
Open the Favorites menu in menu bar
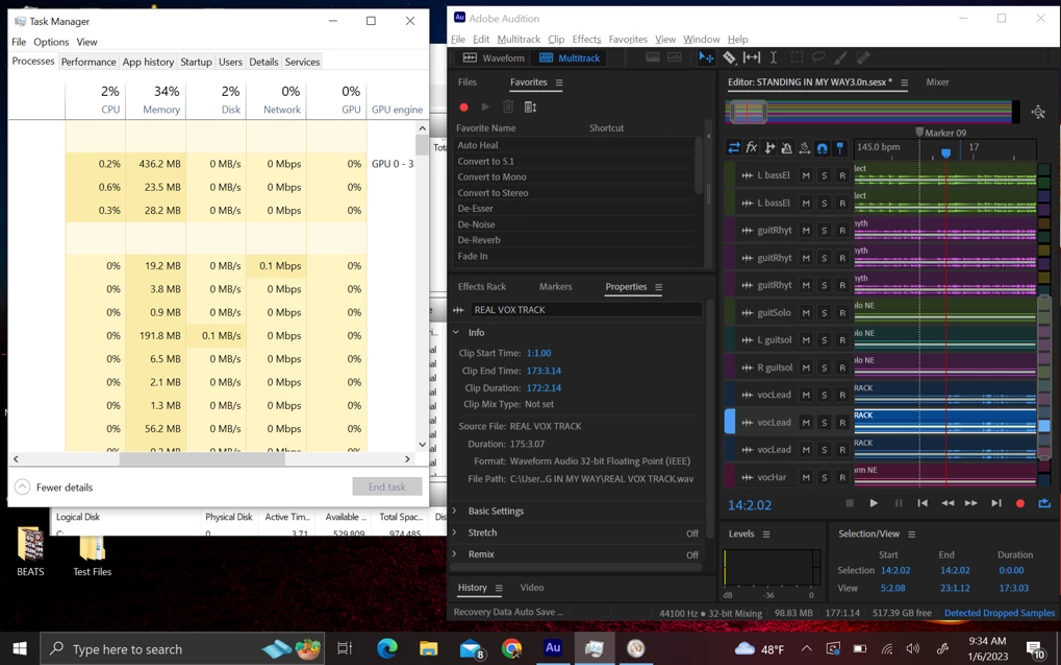[x=627, y=39]
